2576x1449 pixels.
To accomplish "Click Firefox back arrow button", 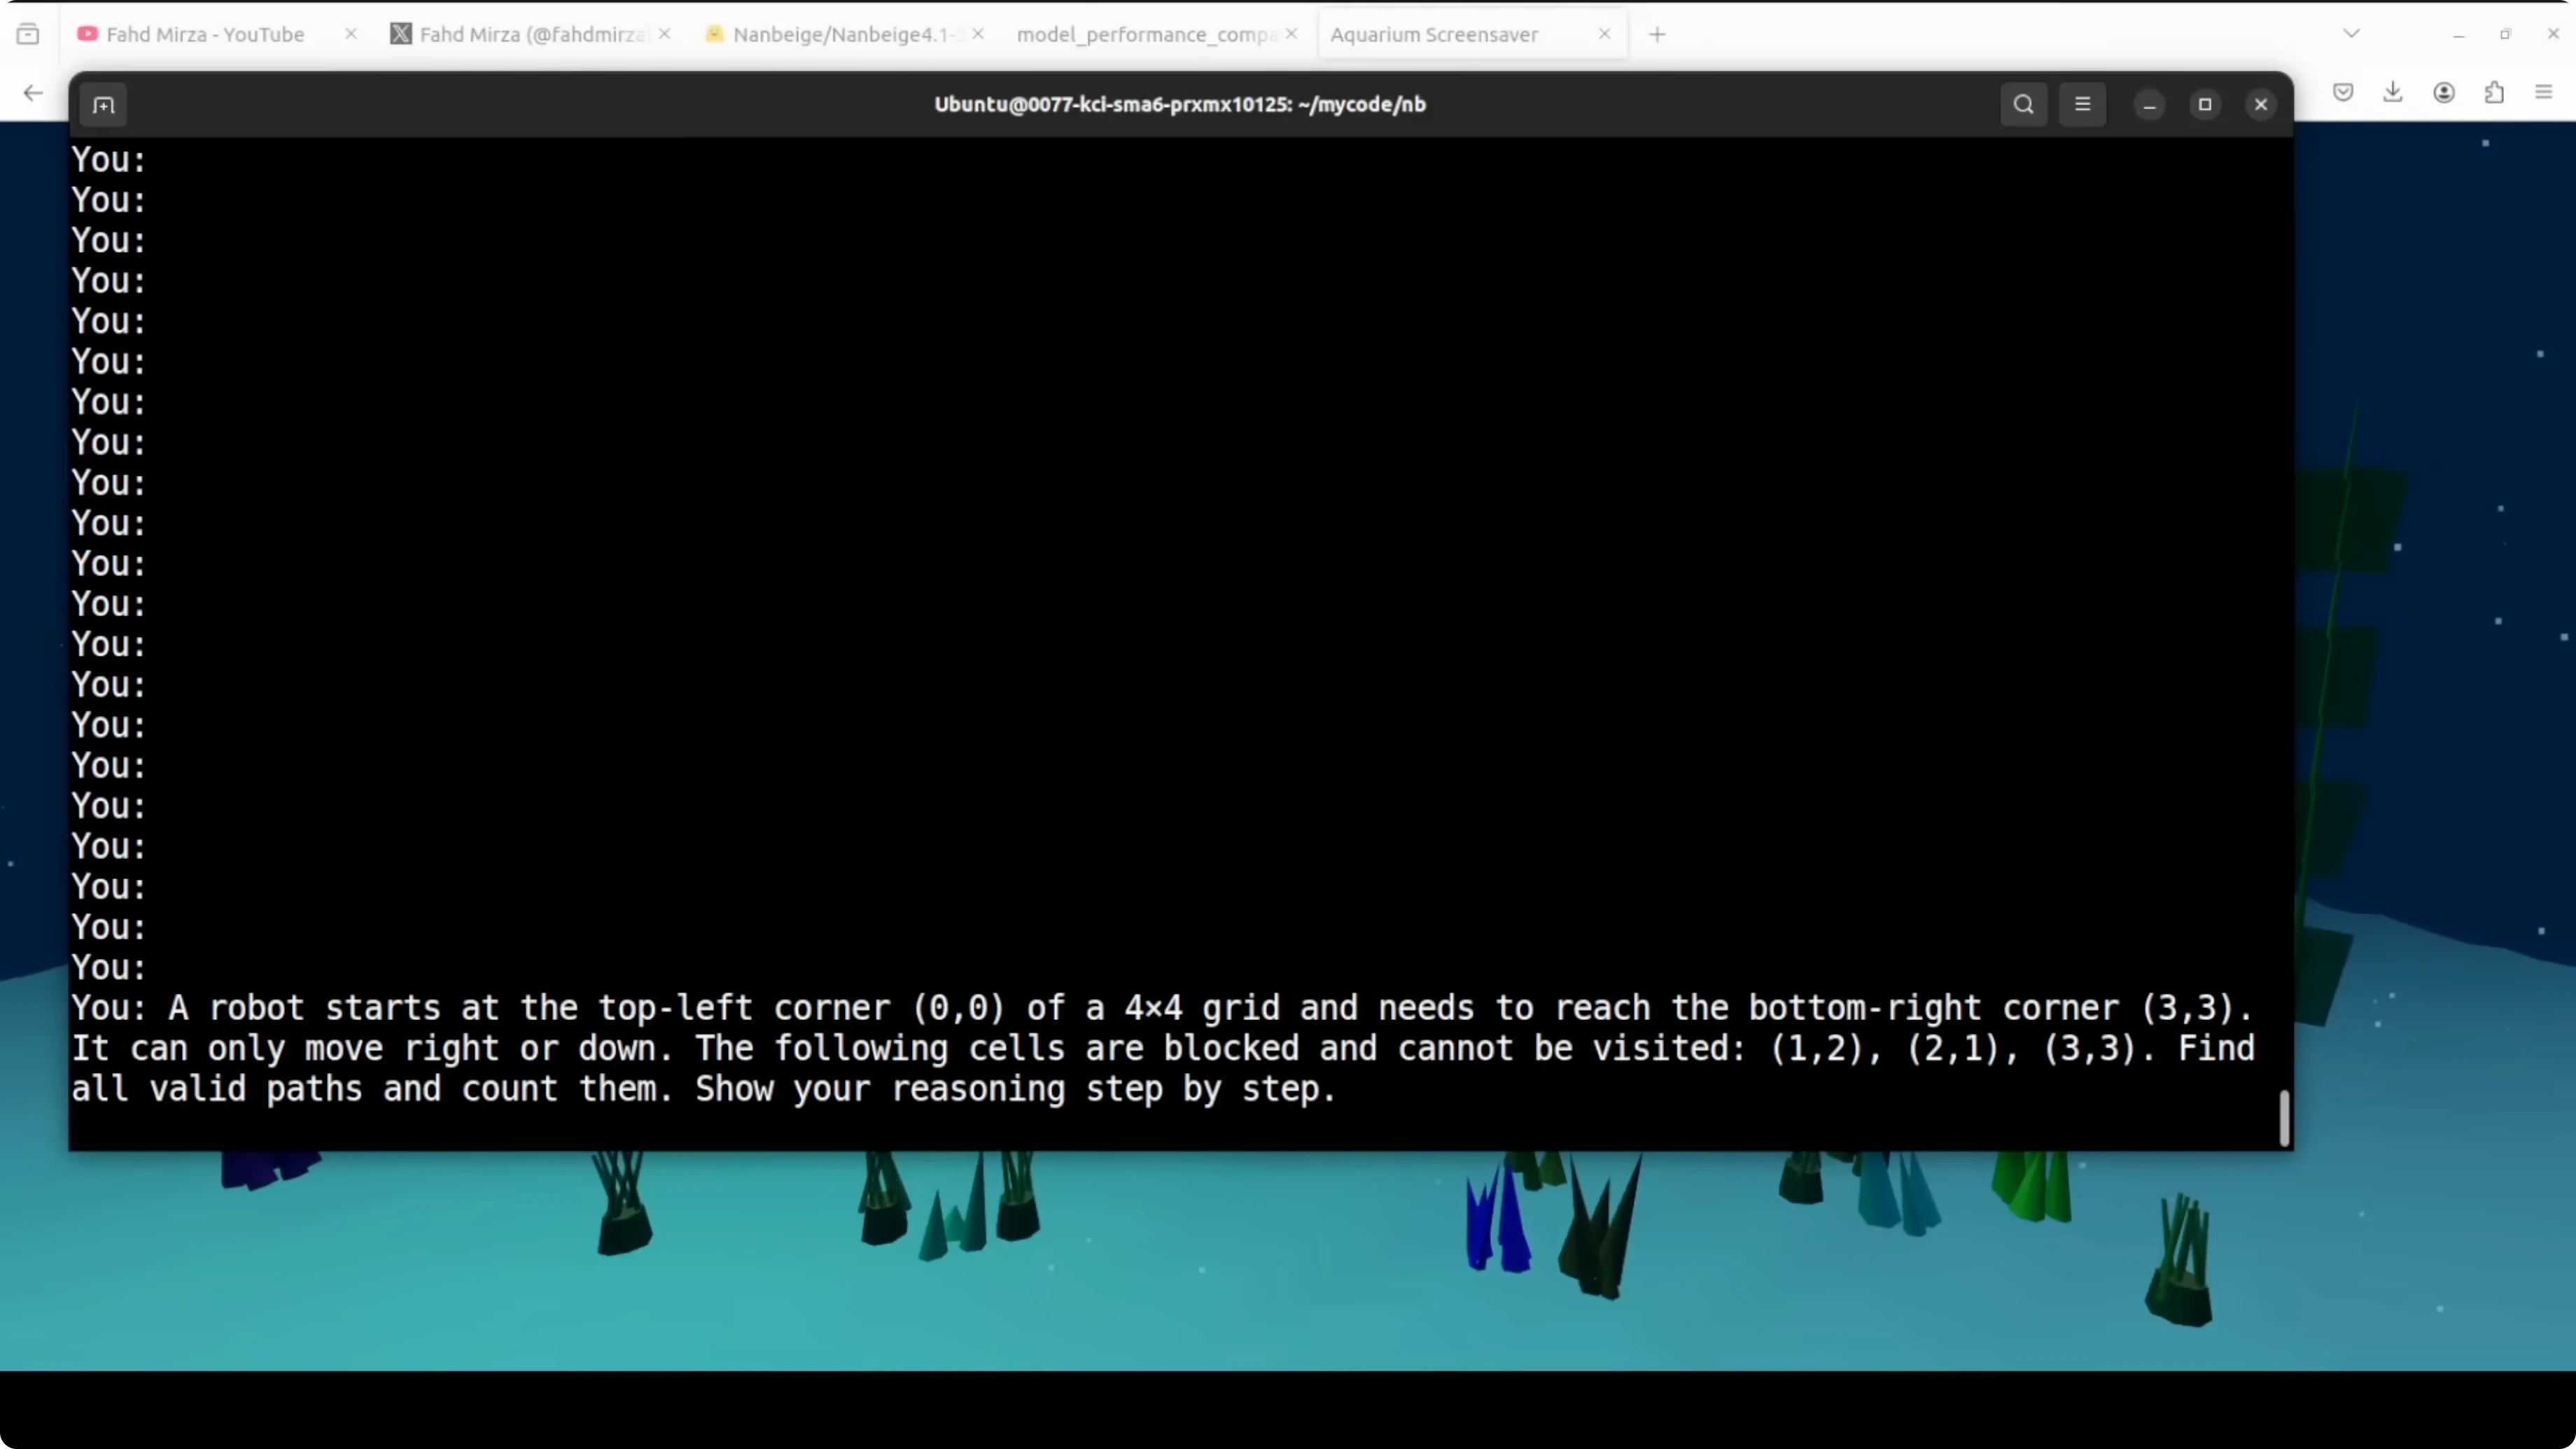I will coord(33,93).
